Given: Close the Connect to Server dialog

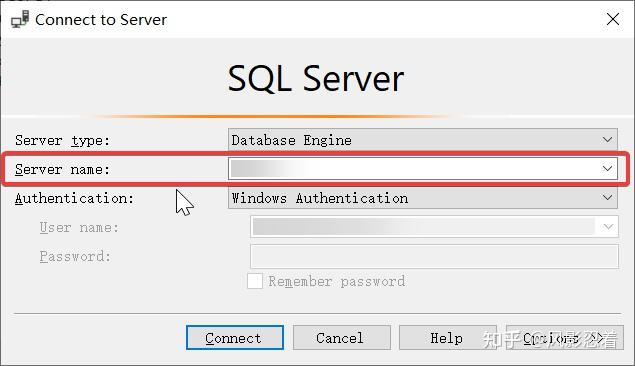Looking at the screenshot, I should pyautogui.click(x=613, y=19).
